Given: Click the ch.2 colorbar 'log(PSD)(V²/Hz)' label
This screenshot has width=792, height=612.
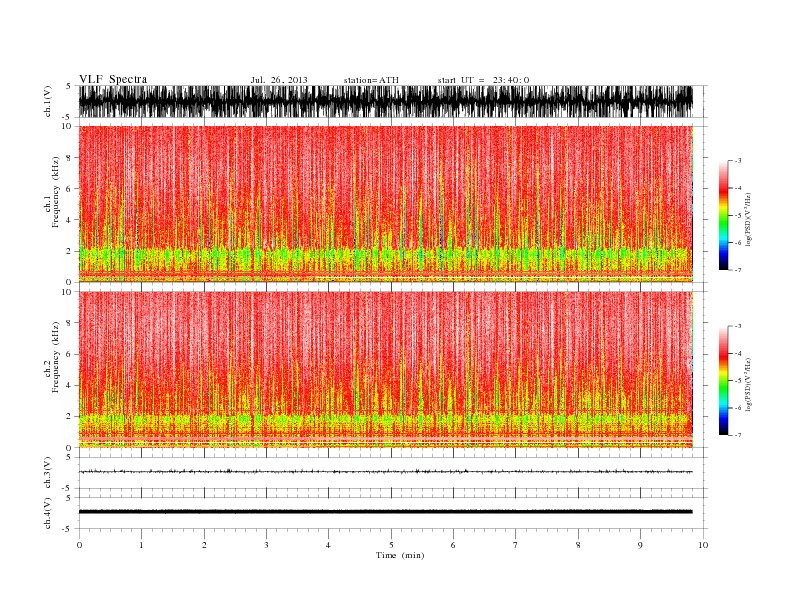Looking at the screenshot, I should [x=749, y=385].
